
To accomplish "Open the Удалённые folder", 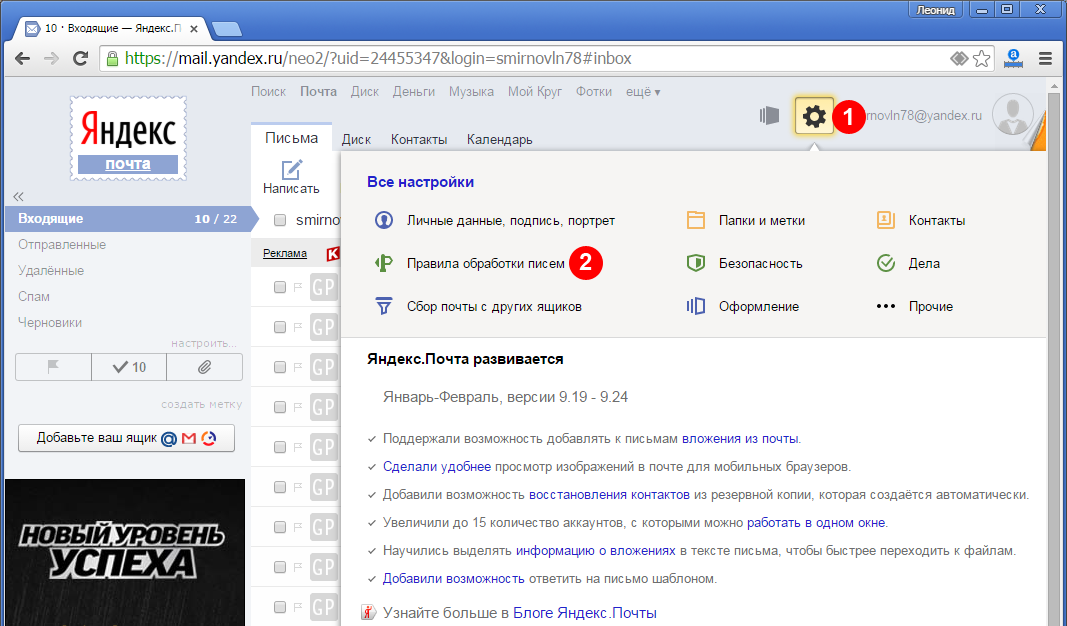I will point(51,271).
